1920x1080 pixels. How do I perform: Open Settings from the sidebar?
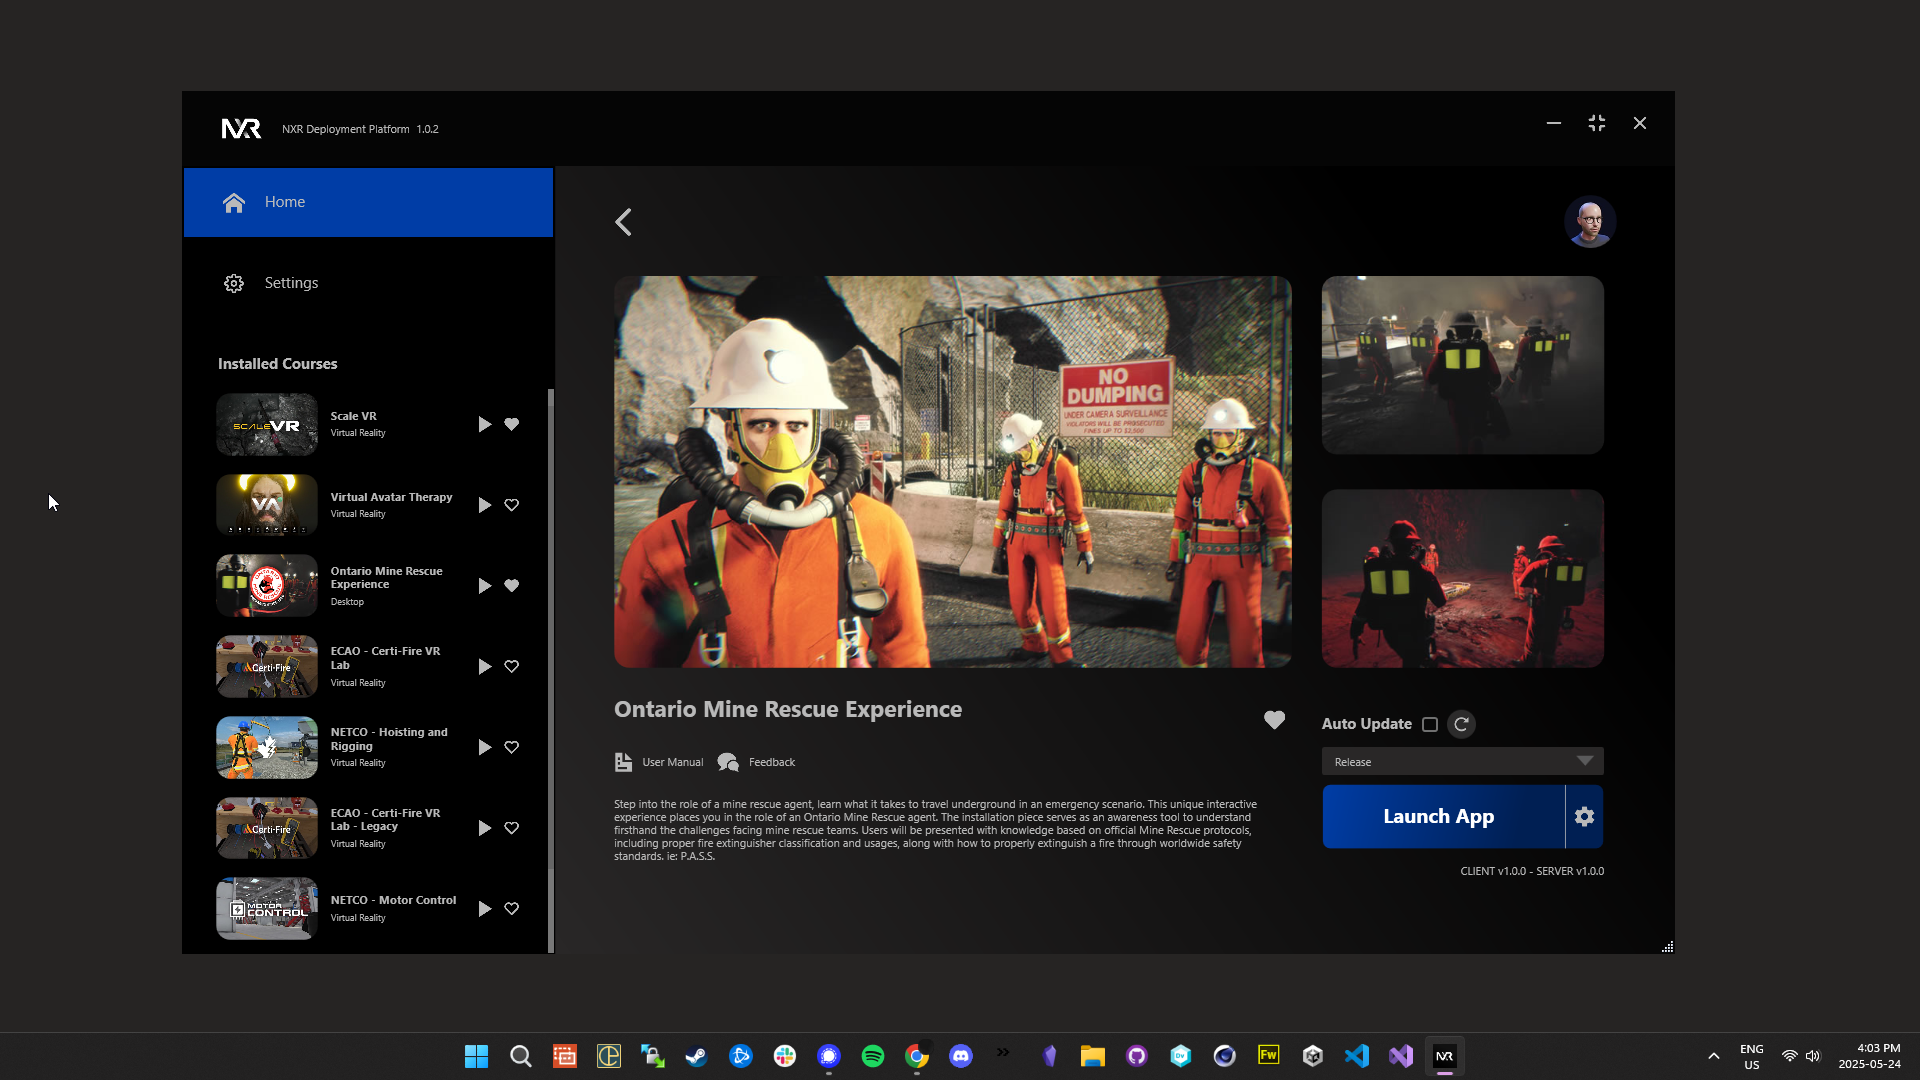click(290, 283)
